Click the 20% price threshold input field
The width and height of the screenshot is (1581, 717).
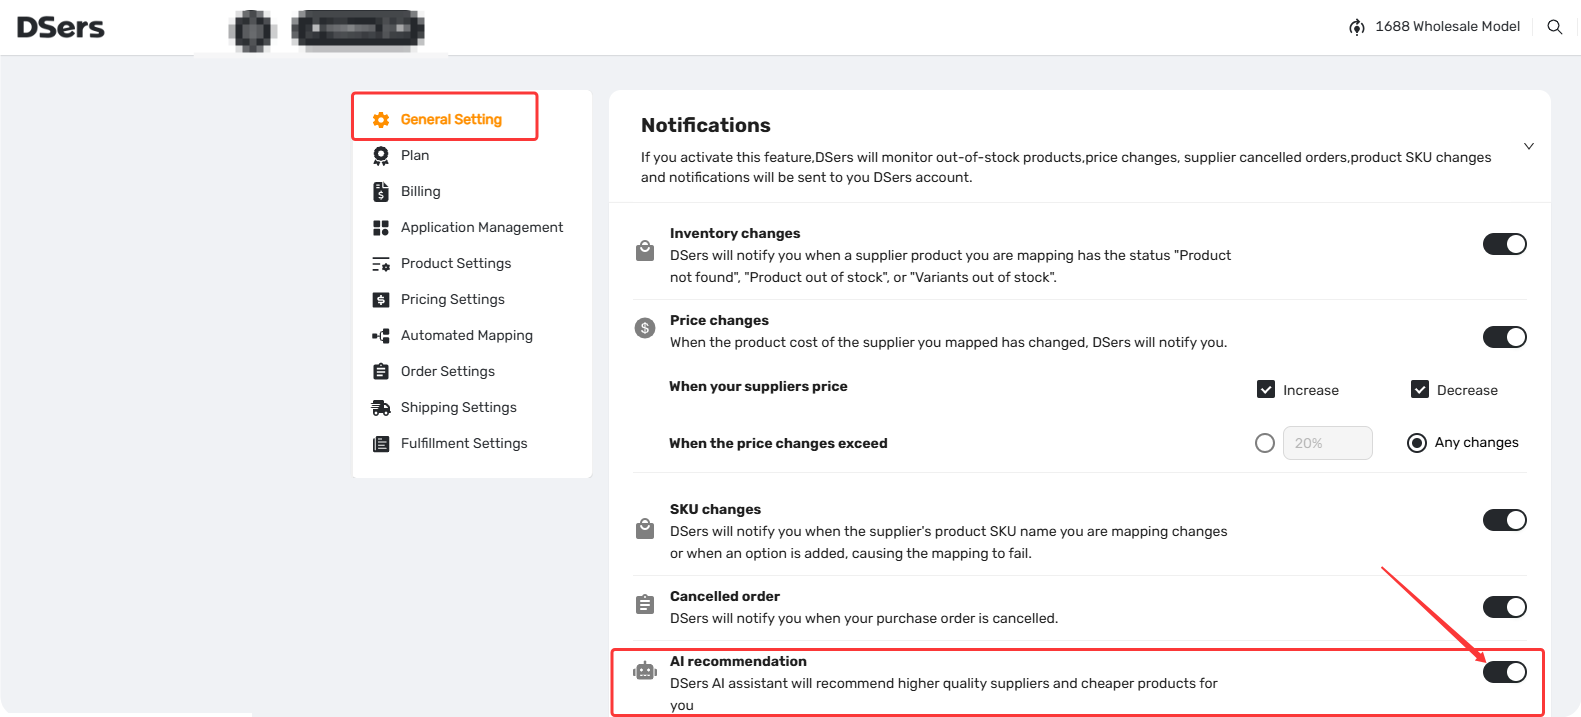[x=1328, y=443]
